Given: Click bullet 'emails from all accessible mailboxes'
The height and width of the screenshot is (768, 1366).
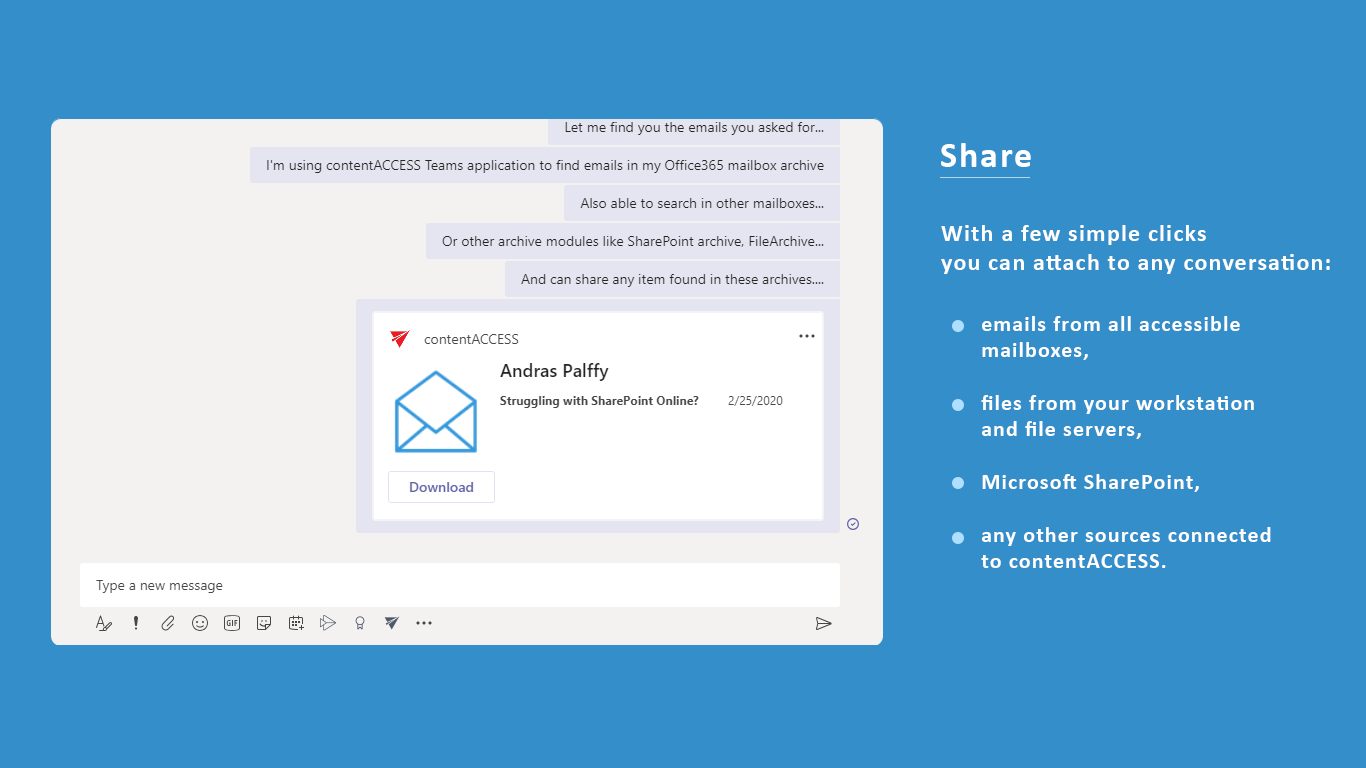Looking at the screenshot, I should click(1111, 337).
